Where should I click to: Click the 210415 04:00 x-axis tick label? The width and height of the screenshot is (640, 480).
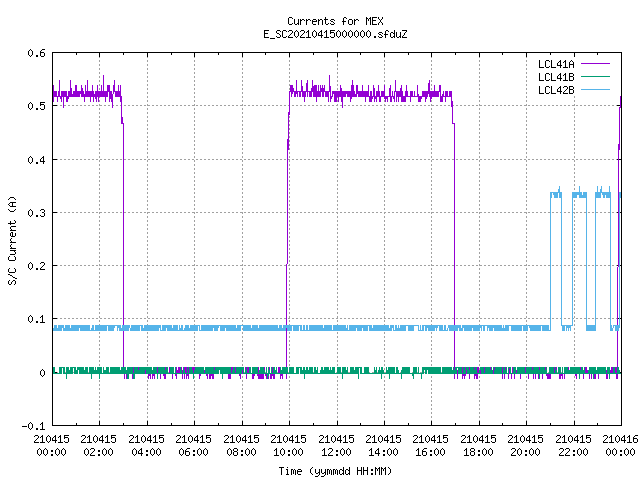point(146,446)
